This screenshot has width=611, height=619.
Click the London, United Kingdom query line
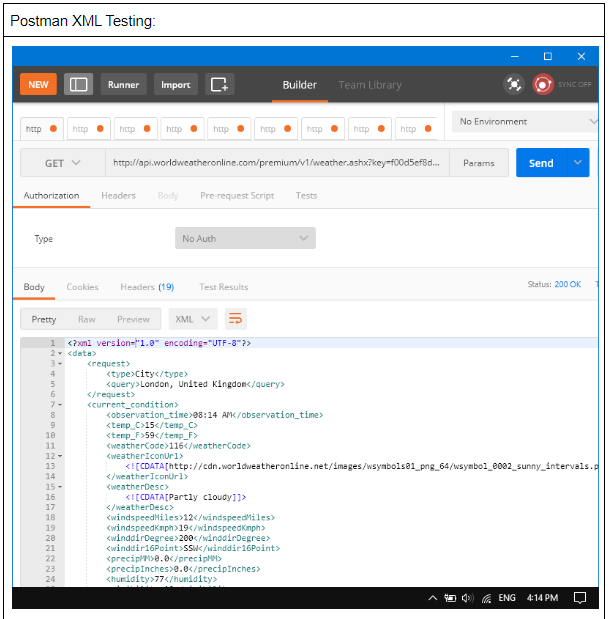[x=195, y=384]
